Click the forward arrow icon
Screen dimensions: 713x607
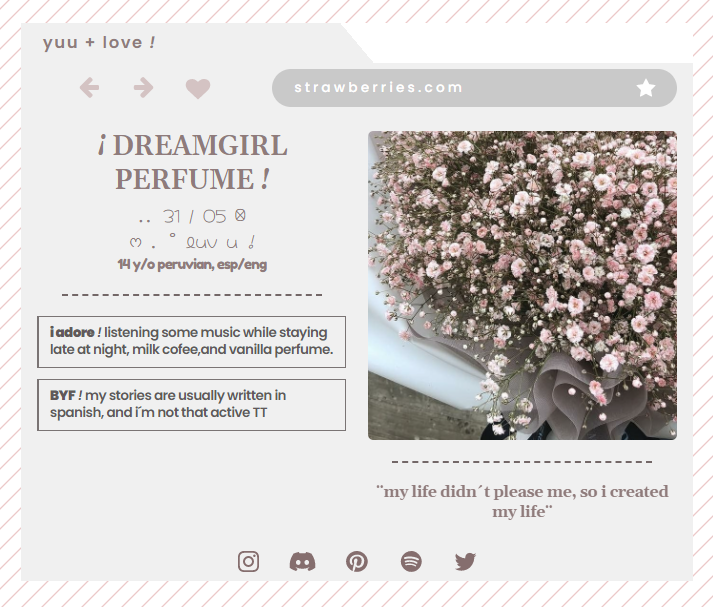click(143, 88)
